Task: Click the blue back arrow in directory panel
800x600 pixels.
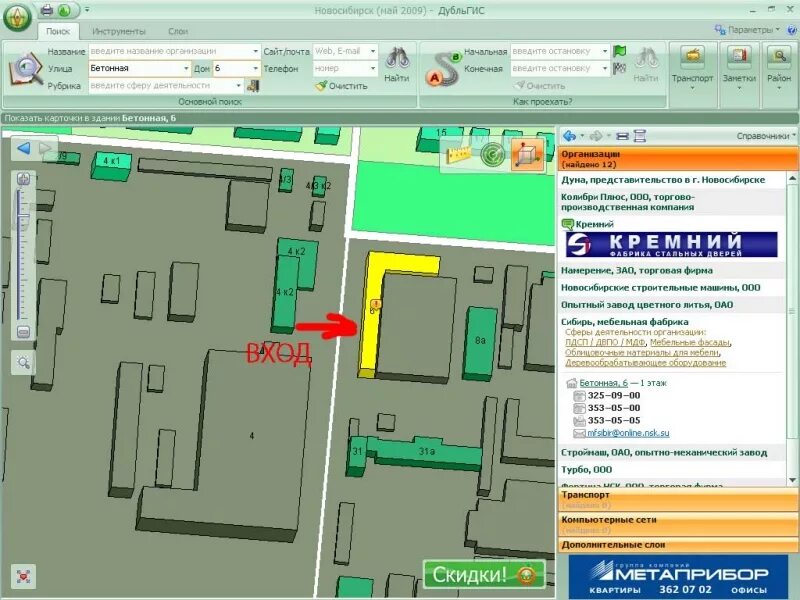Action: pos(569,136)
